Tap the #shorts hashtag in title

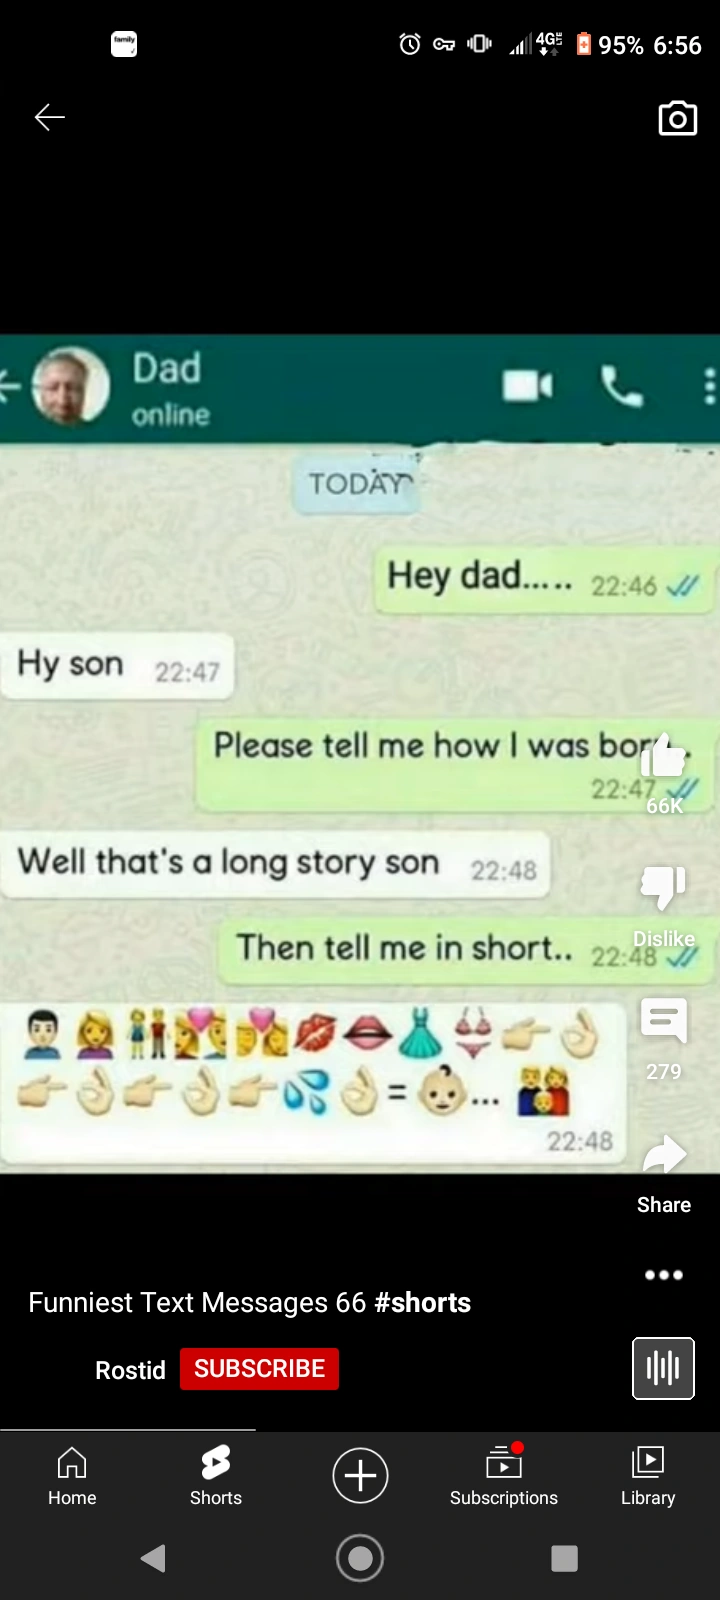pos(422,1302)
